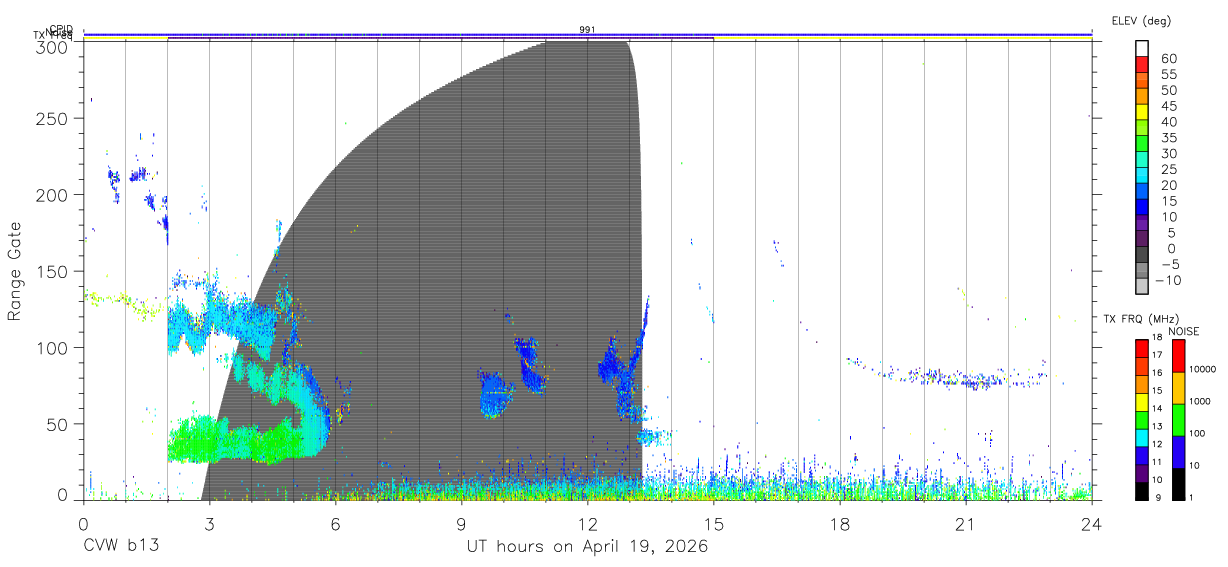Screen dimensions: 1228x567
Task: Click the light gray bottom segment of ELEV bar
Action: click(x=1143, y=286)
